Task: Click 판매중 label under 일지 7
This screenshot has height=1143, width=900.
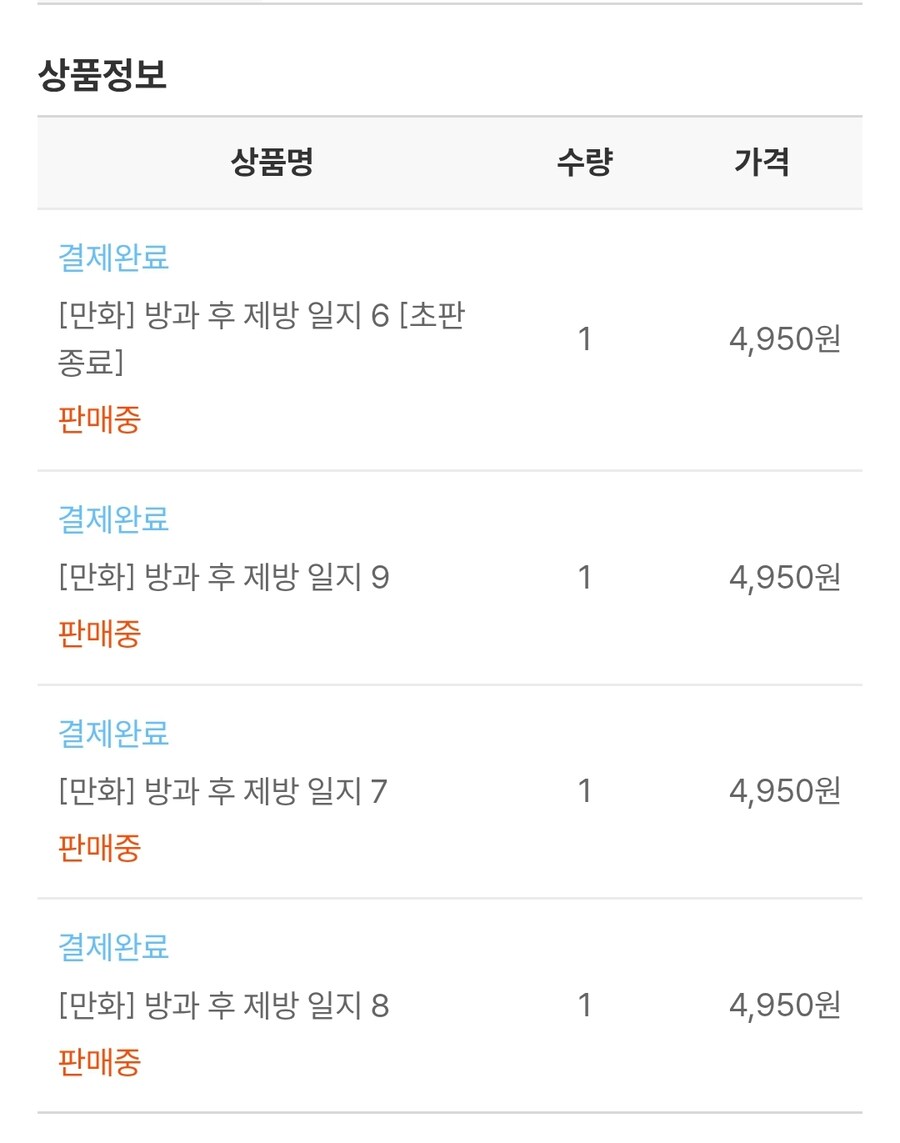Action: [100, 848]
